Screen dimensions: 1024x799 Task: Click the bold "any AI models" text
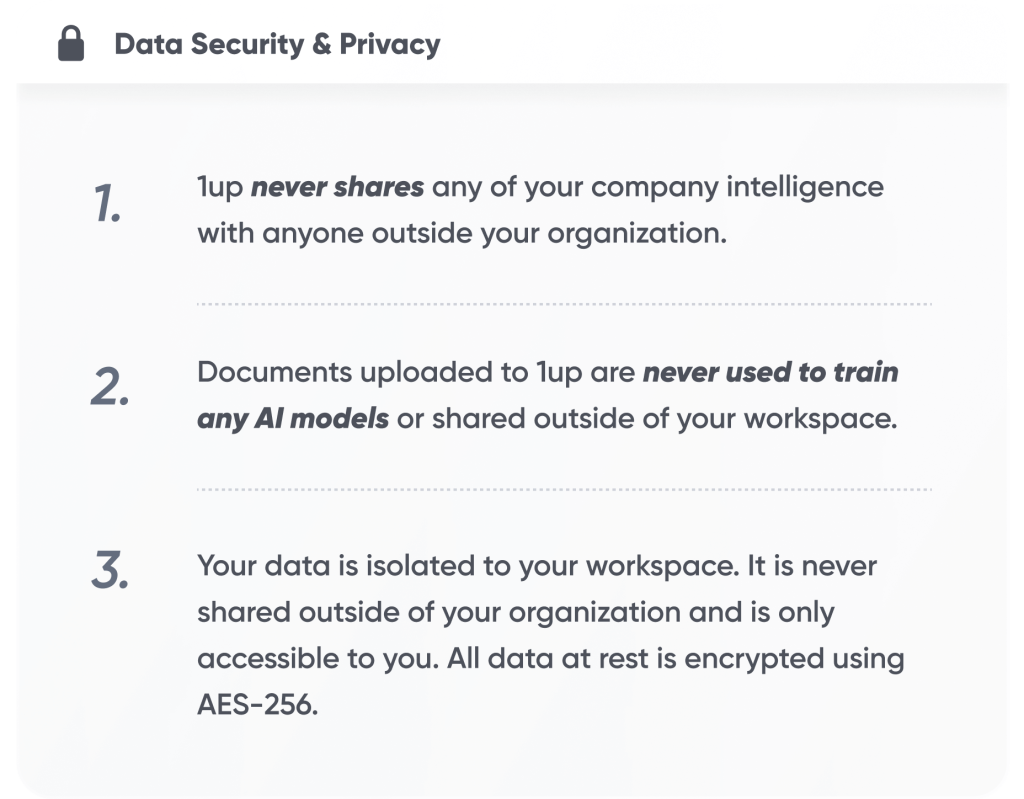pos(293,419)
